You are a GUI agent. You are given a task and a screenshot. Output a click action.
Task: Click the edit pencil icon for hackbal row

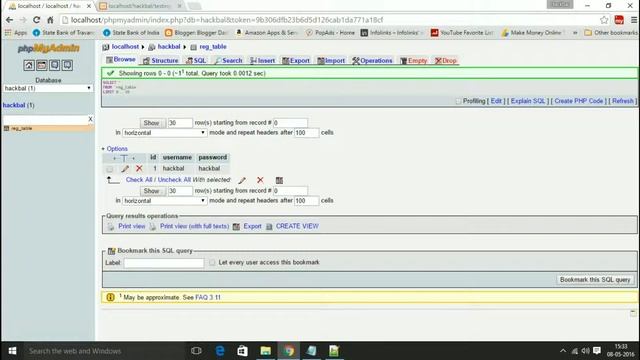coord(125,169)
